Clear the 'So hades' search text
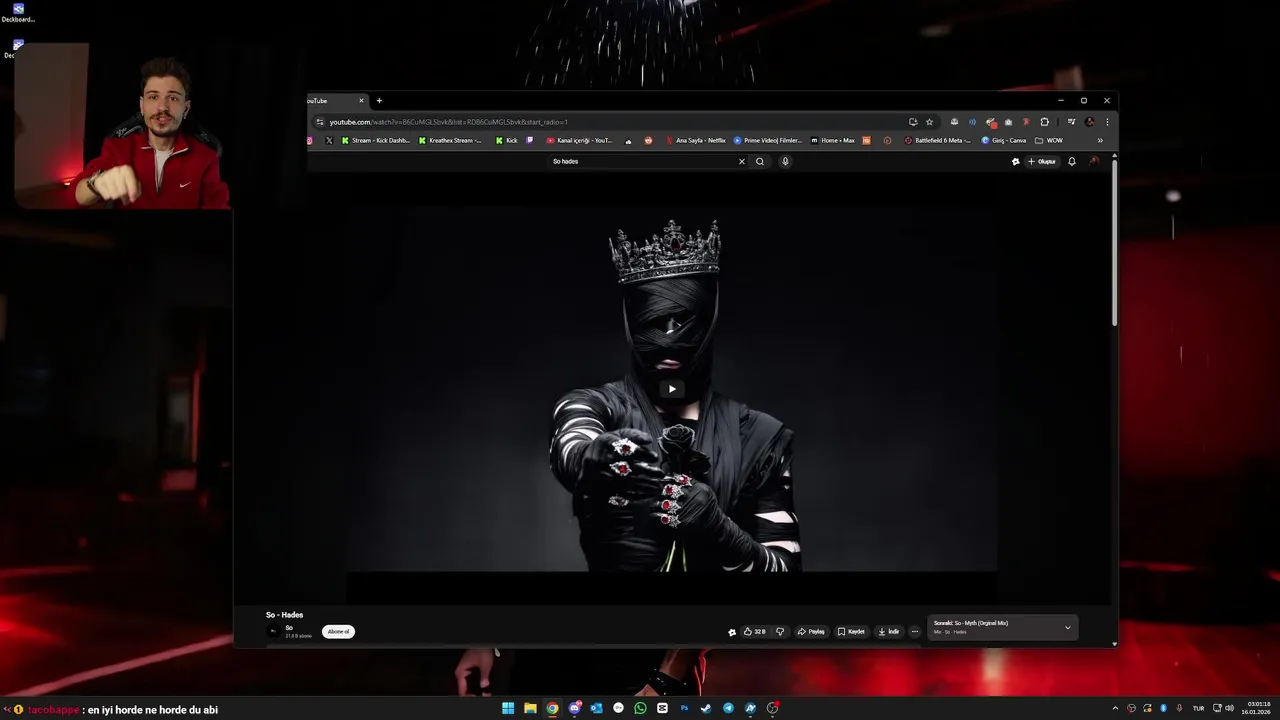This screenshot has height=720, width=1280. tap(742, 161)
